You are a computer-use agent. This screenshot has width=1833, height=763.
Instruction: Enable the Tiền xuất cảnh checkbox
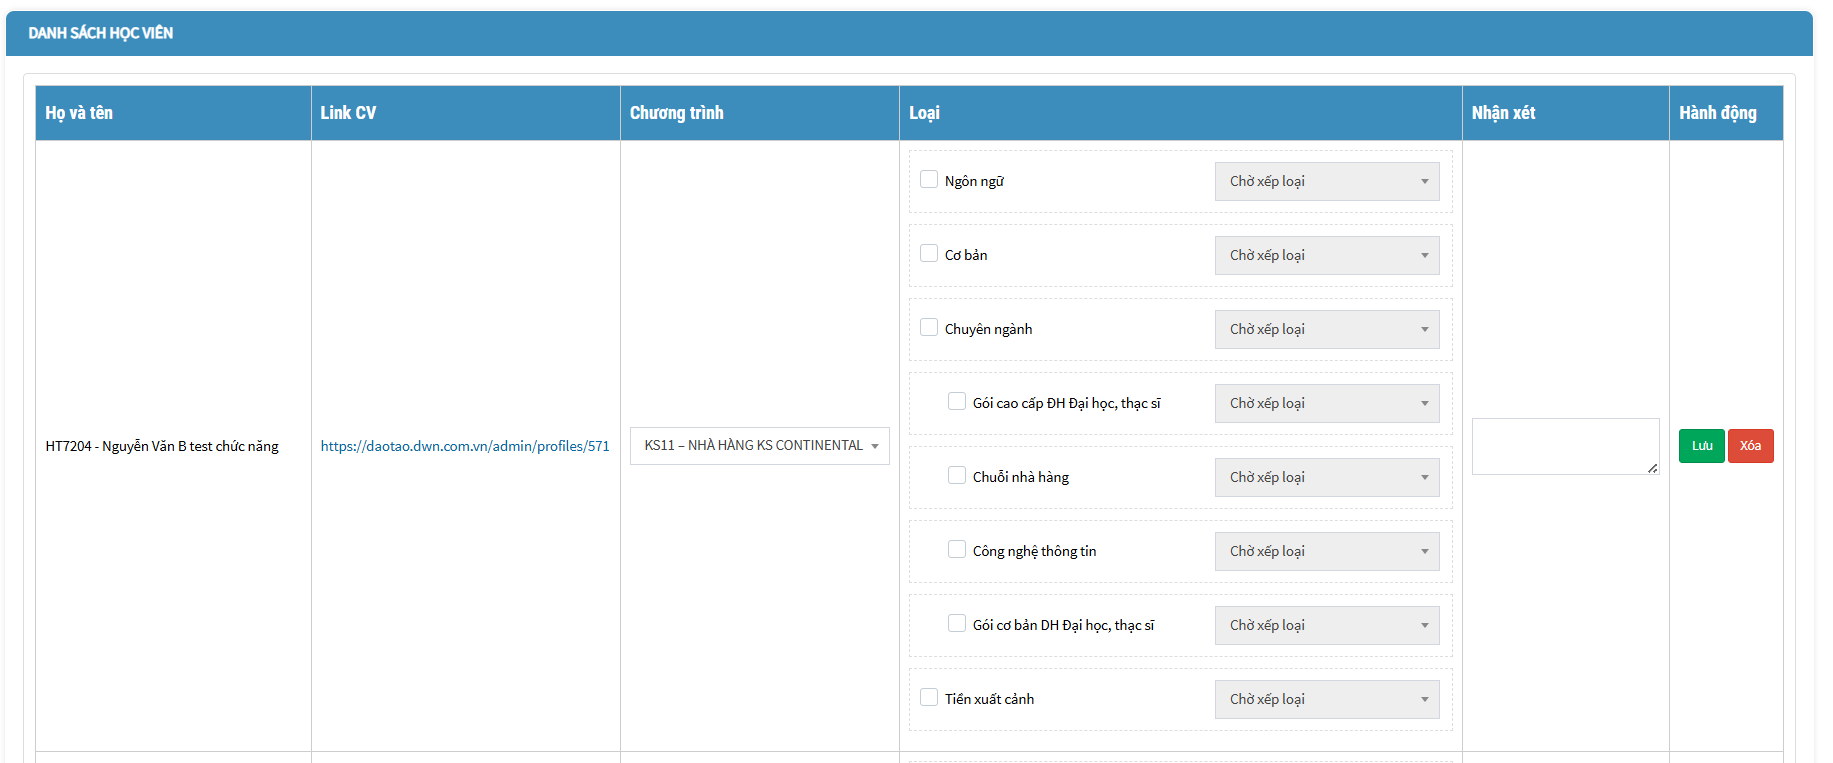[929, 698]
